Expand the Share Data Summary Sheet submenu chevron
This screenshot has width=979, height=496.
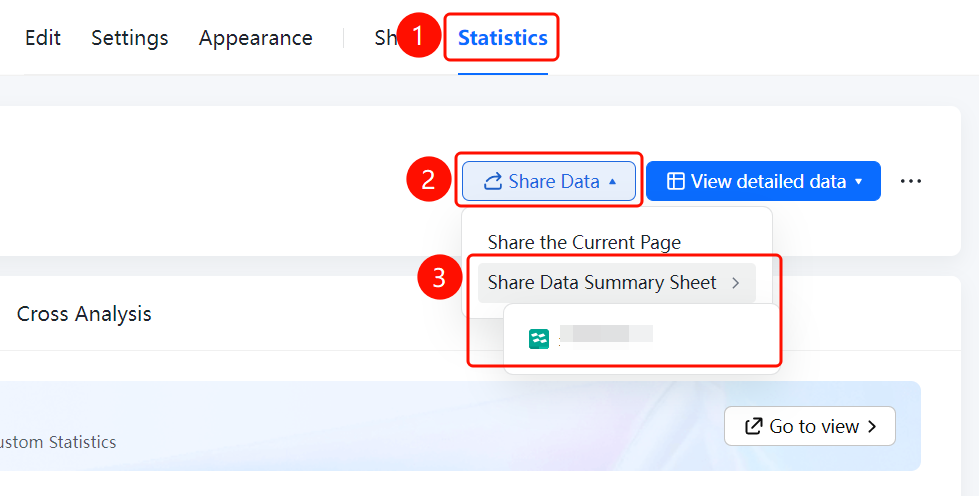(735, 283)
